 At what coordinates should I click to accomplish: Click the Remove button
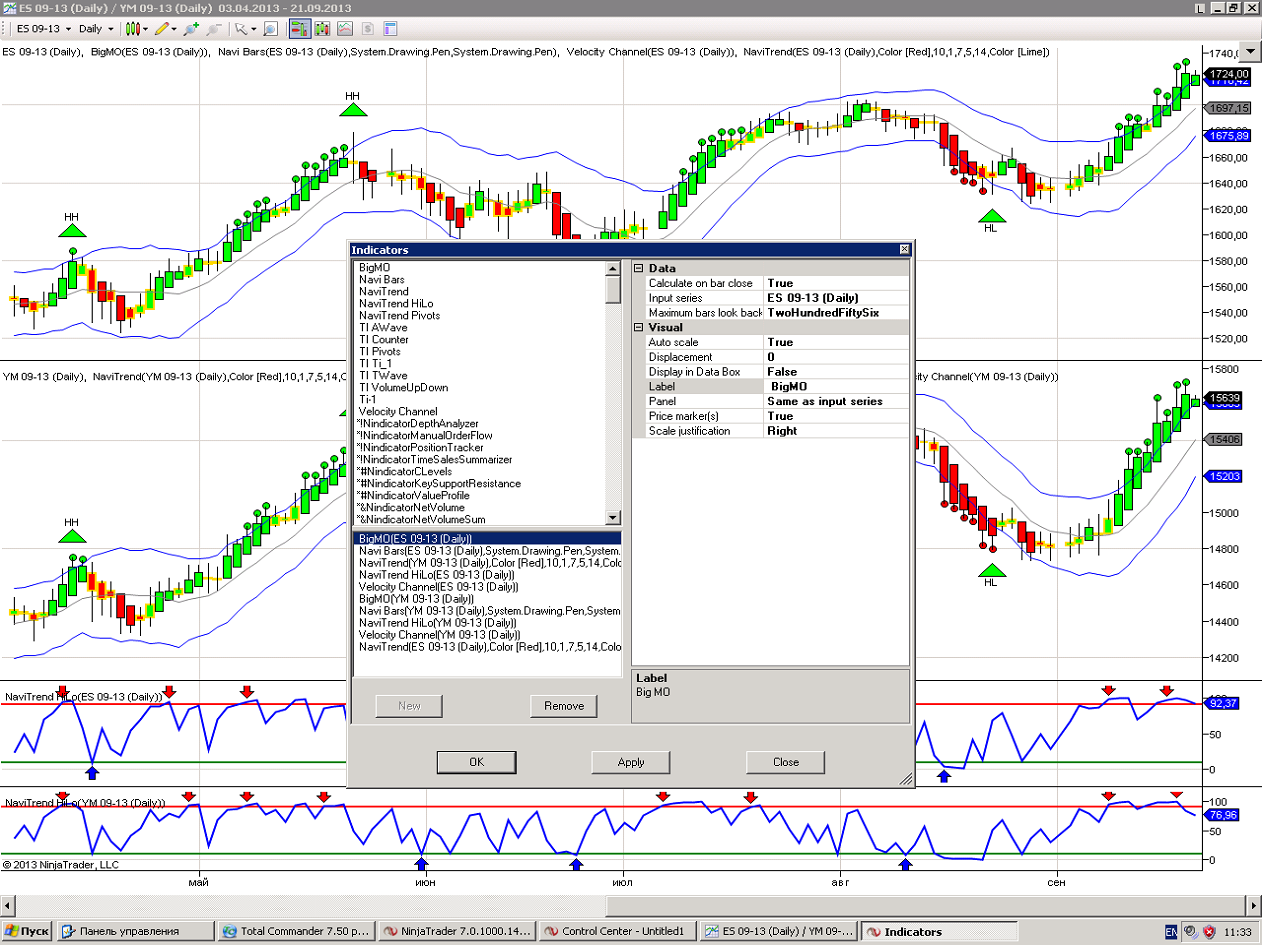pyautogui.click(x=564, y=706)
